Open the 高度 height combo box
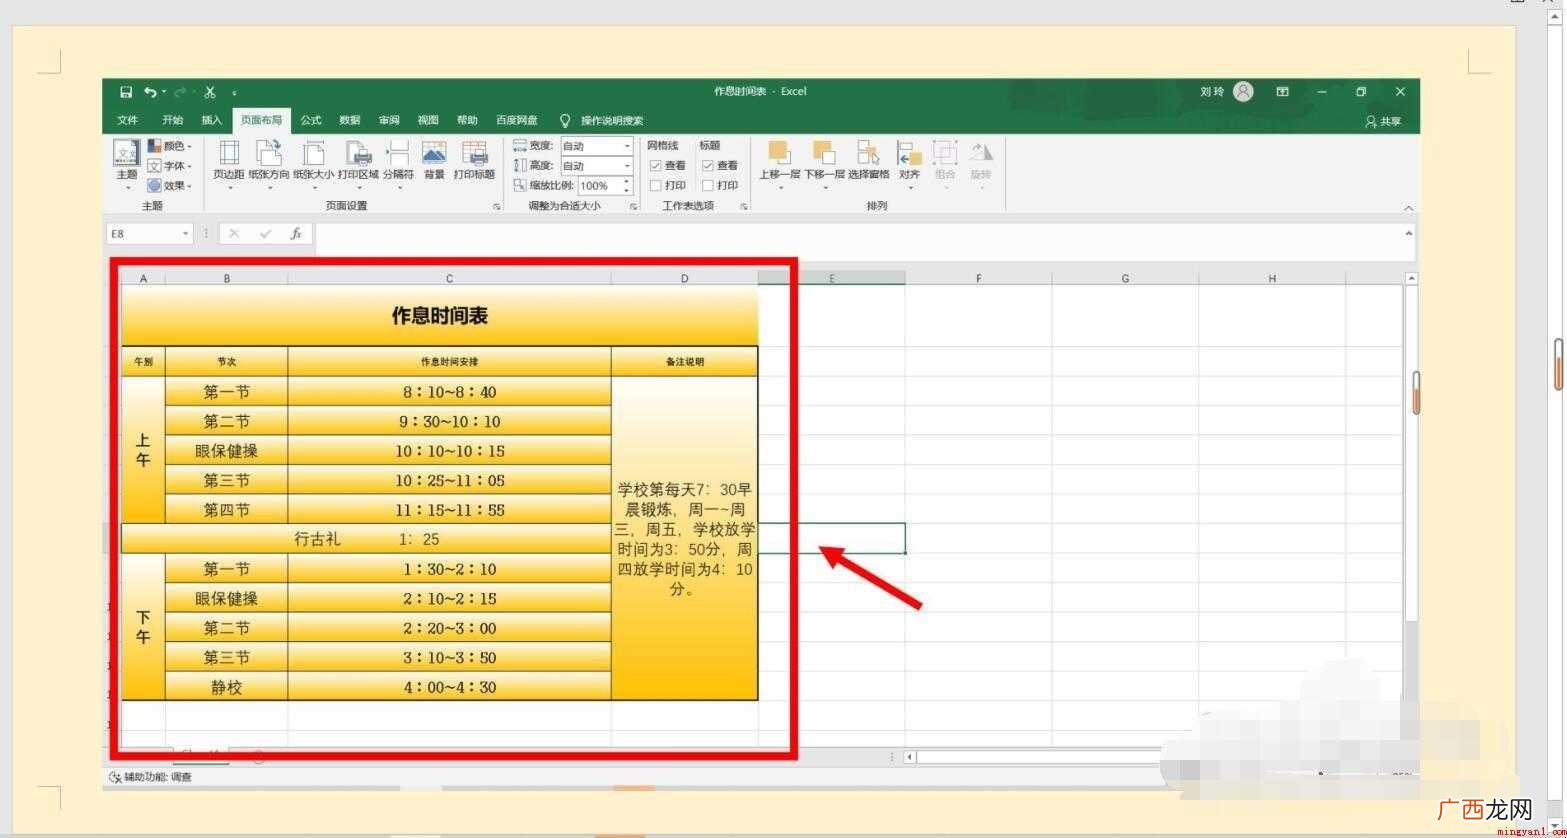The width and height of the screenshot is (1567, 838). (596, 166)
